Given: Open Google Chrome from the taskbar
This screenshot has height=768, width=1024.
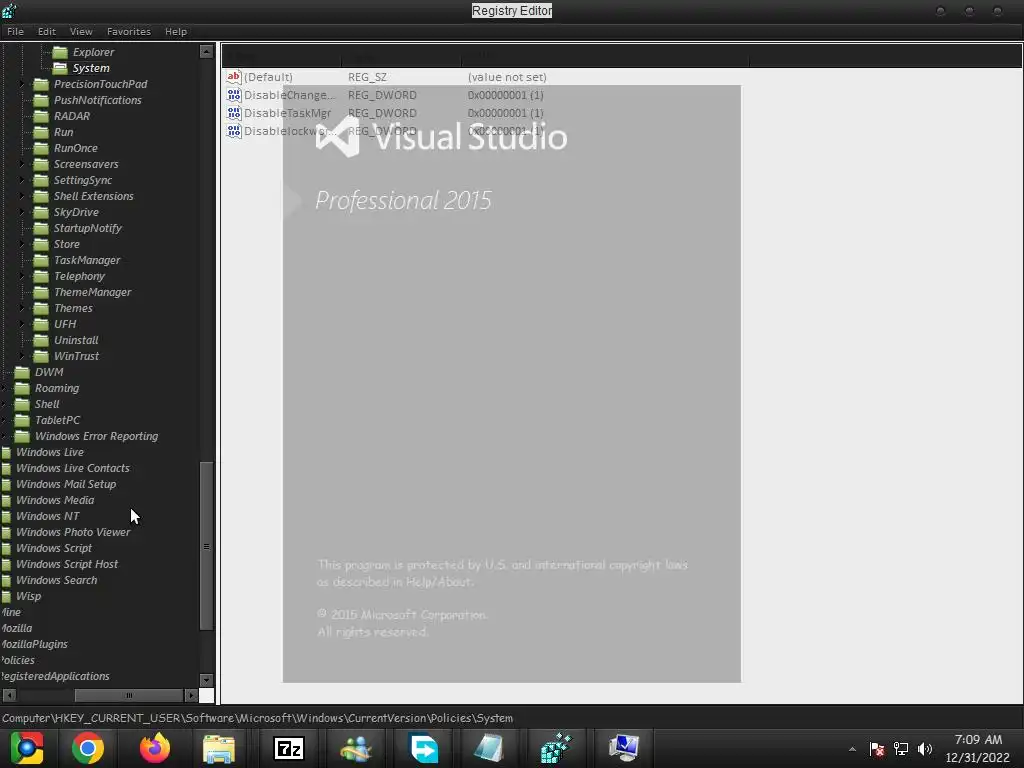Looking at the screenshot, I should [88, 748].
